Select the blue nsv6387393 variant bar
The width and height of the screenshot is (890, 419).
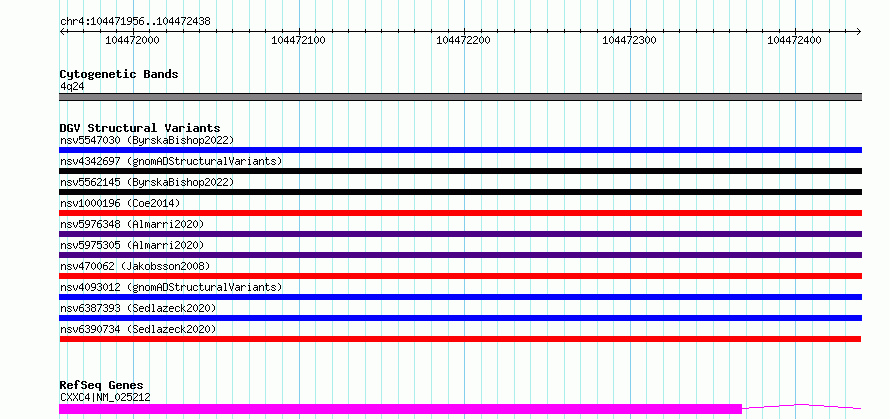[460, 318]
